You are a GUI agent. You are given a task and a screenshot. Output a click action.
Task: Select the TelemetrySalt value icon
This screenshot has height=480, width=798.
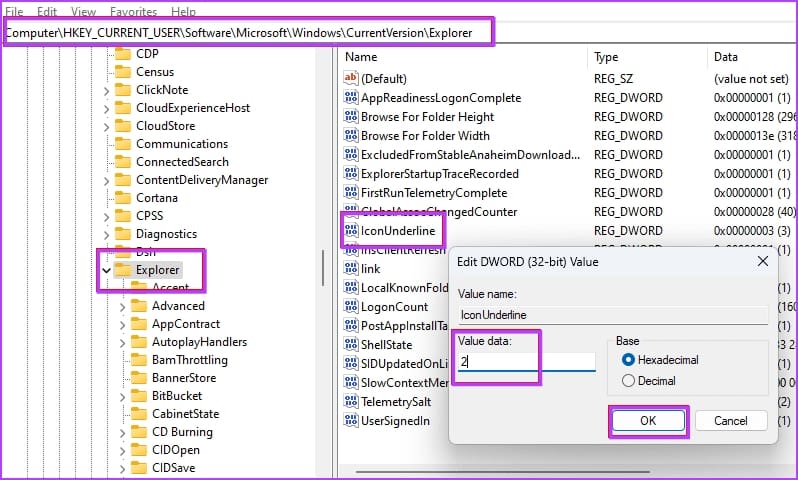tap(351, 402)
